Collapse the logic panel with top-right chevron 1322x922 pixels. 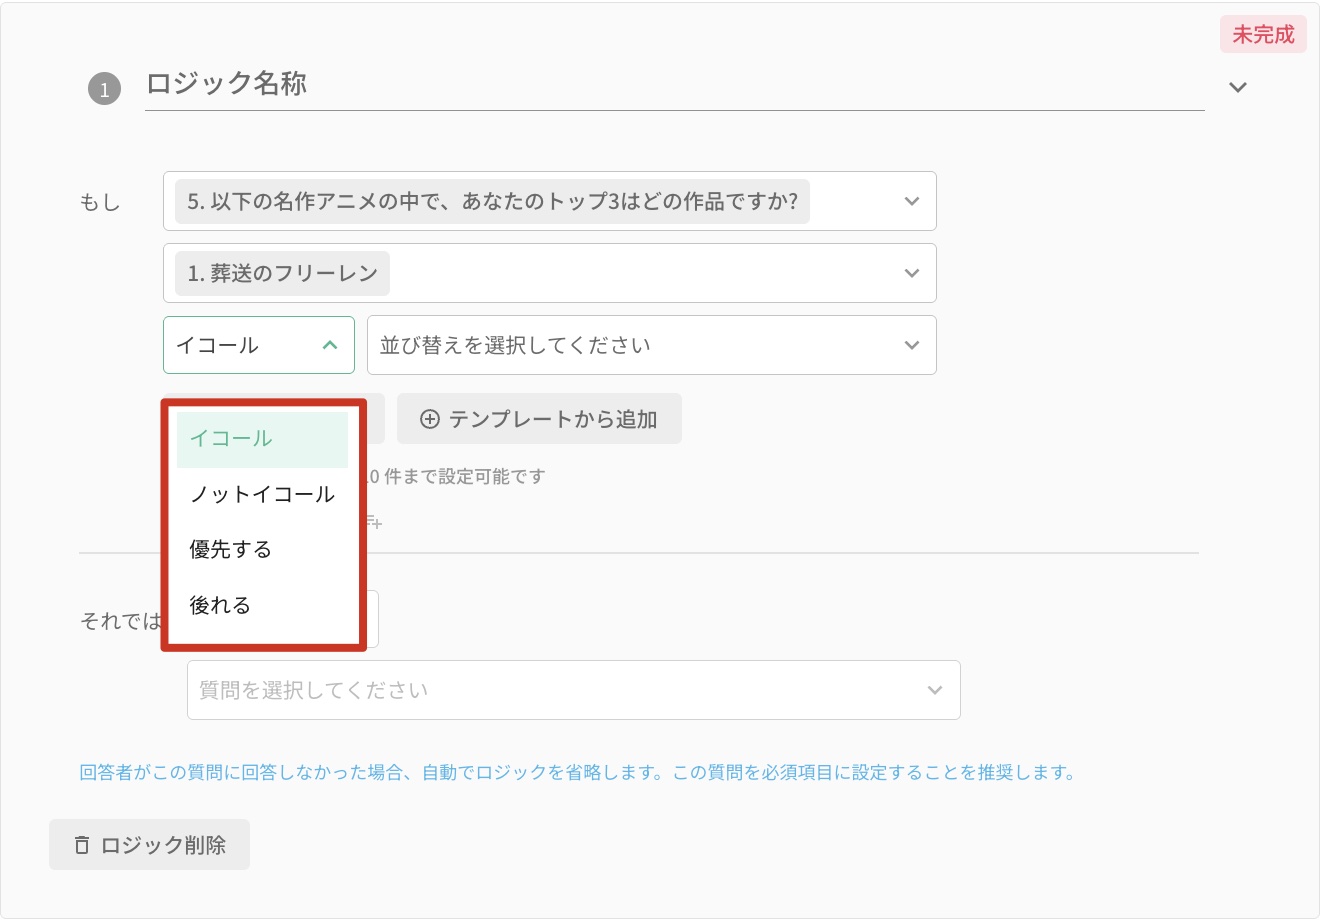pos(1238,88)
